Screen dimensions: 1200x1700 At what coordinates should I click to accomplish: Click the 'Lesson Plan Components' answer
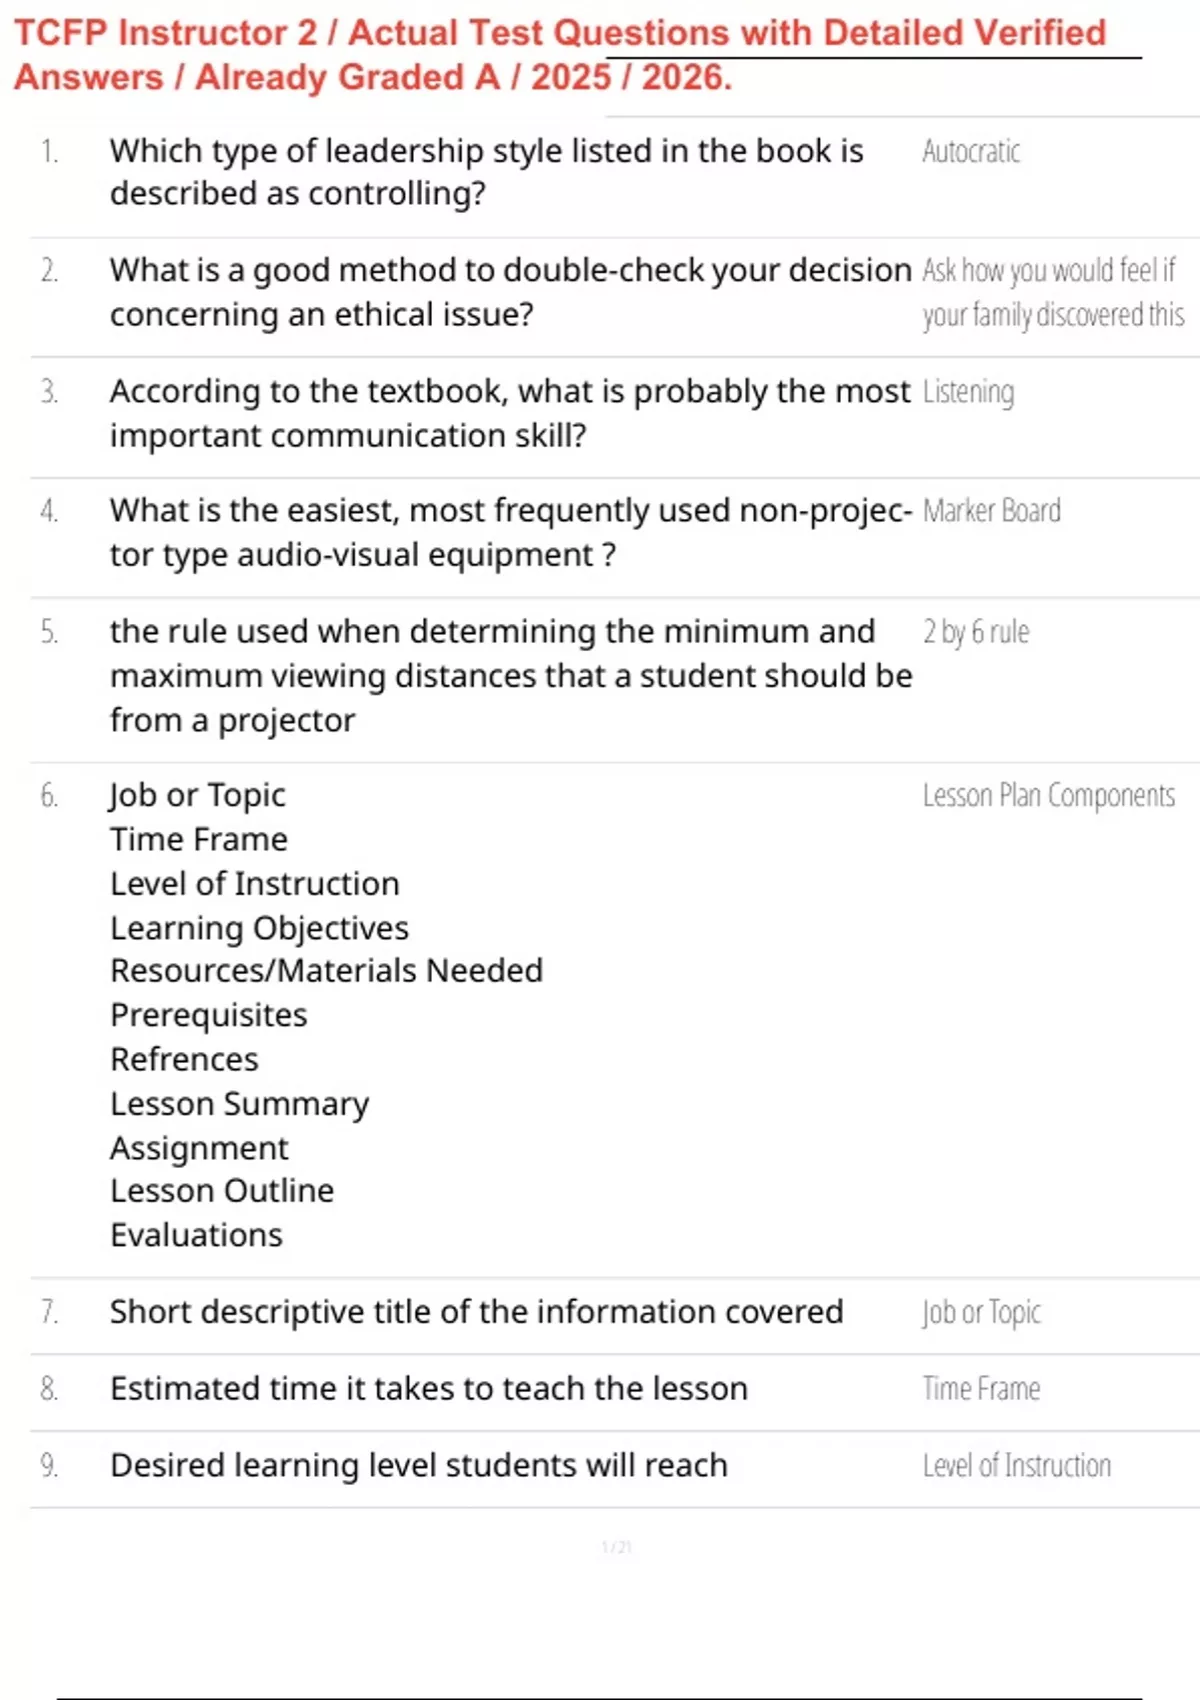click(x=1049, y=796)
